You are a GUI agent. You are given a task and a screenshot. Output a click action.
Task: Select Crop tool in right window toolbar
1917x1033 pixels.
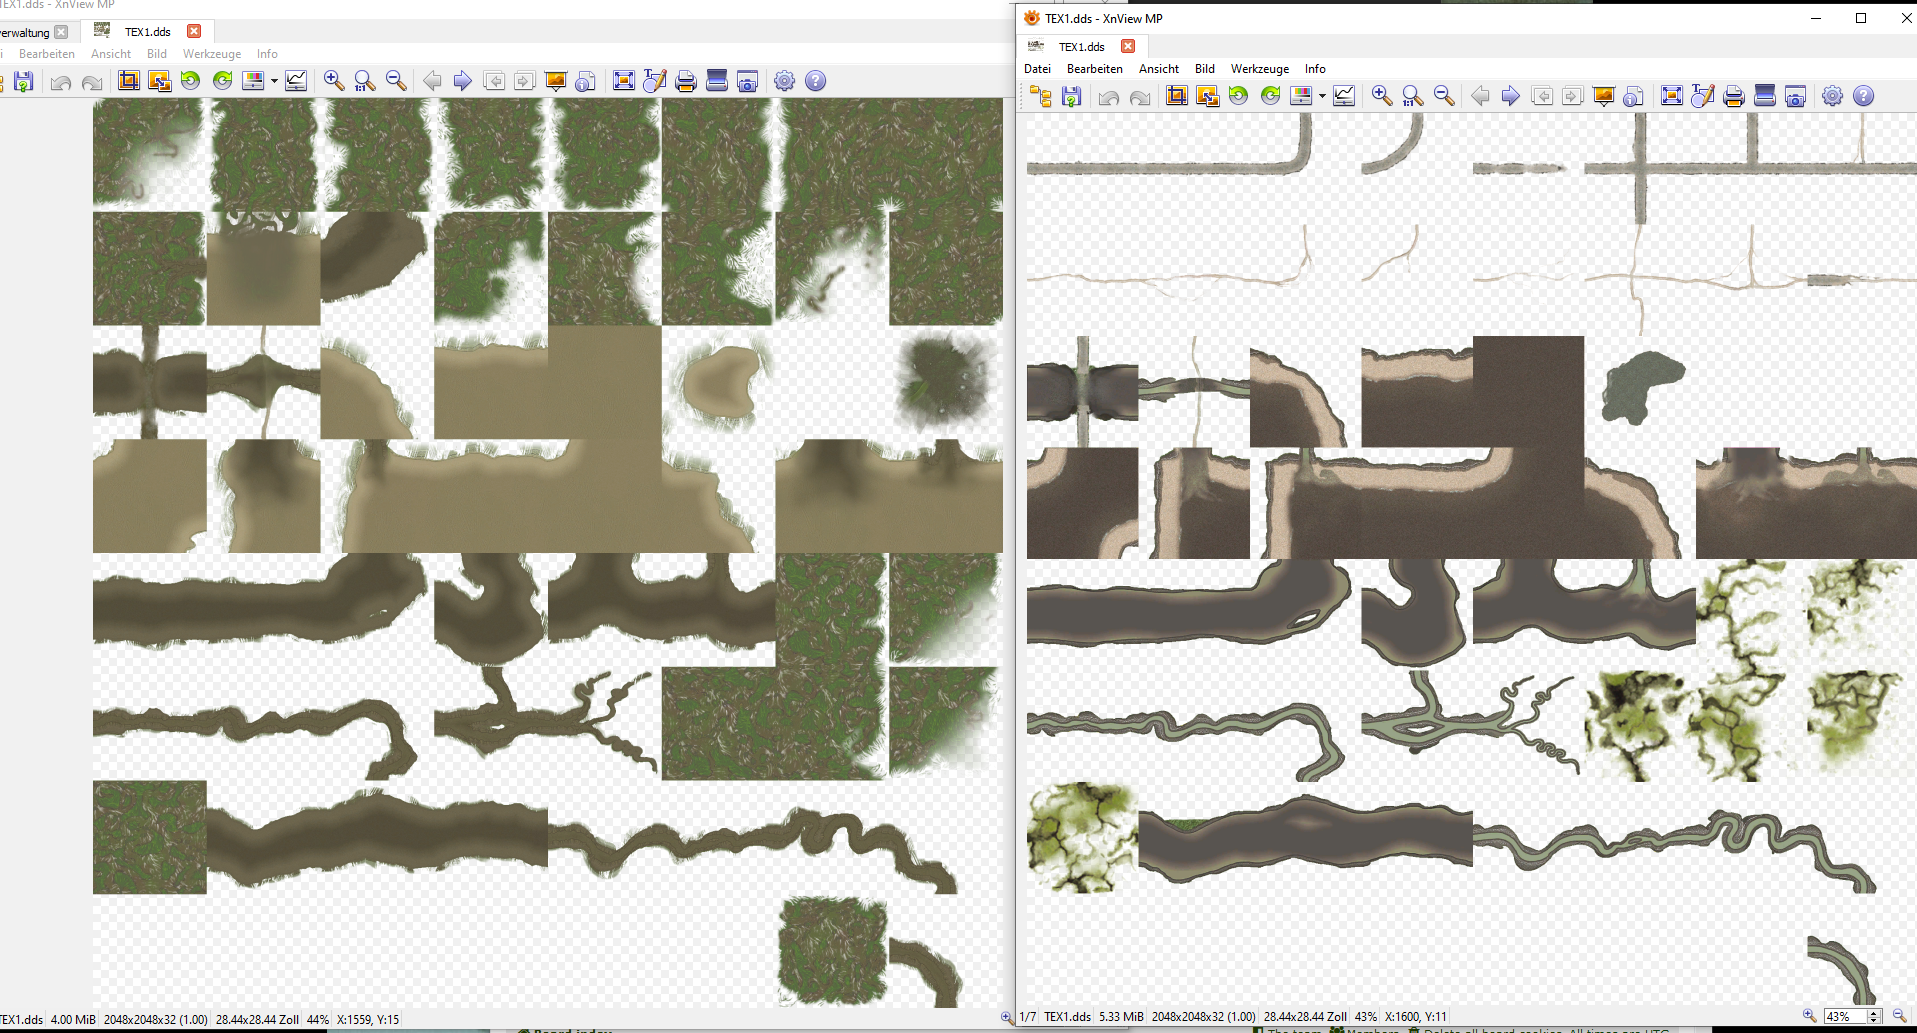coord(1177,96)
